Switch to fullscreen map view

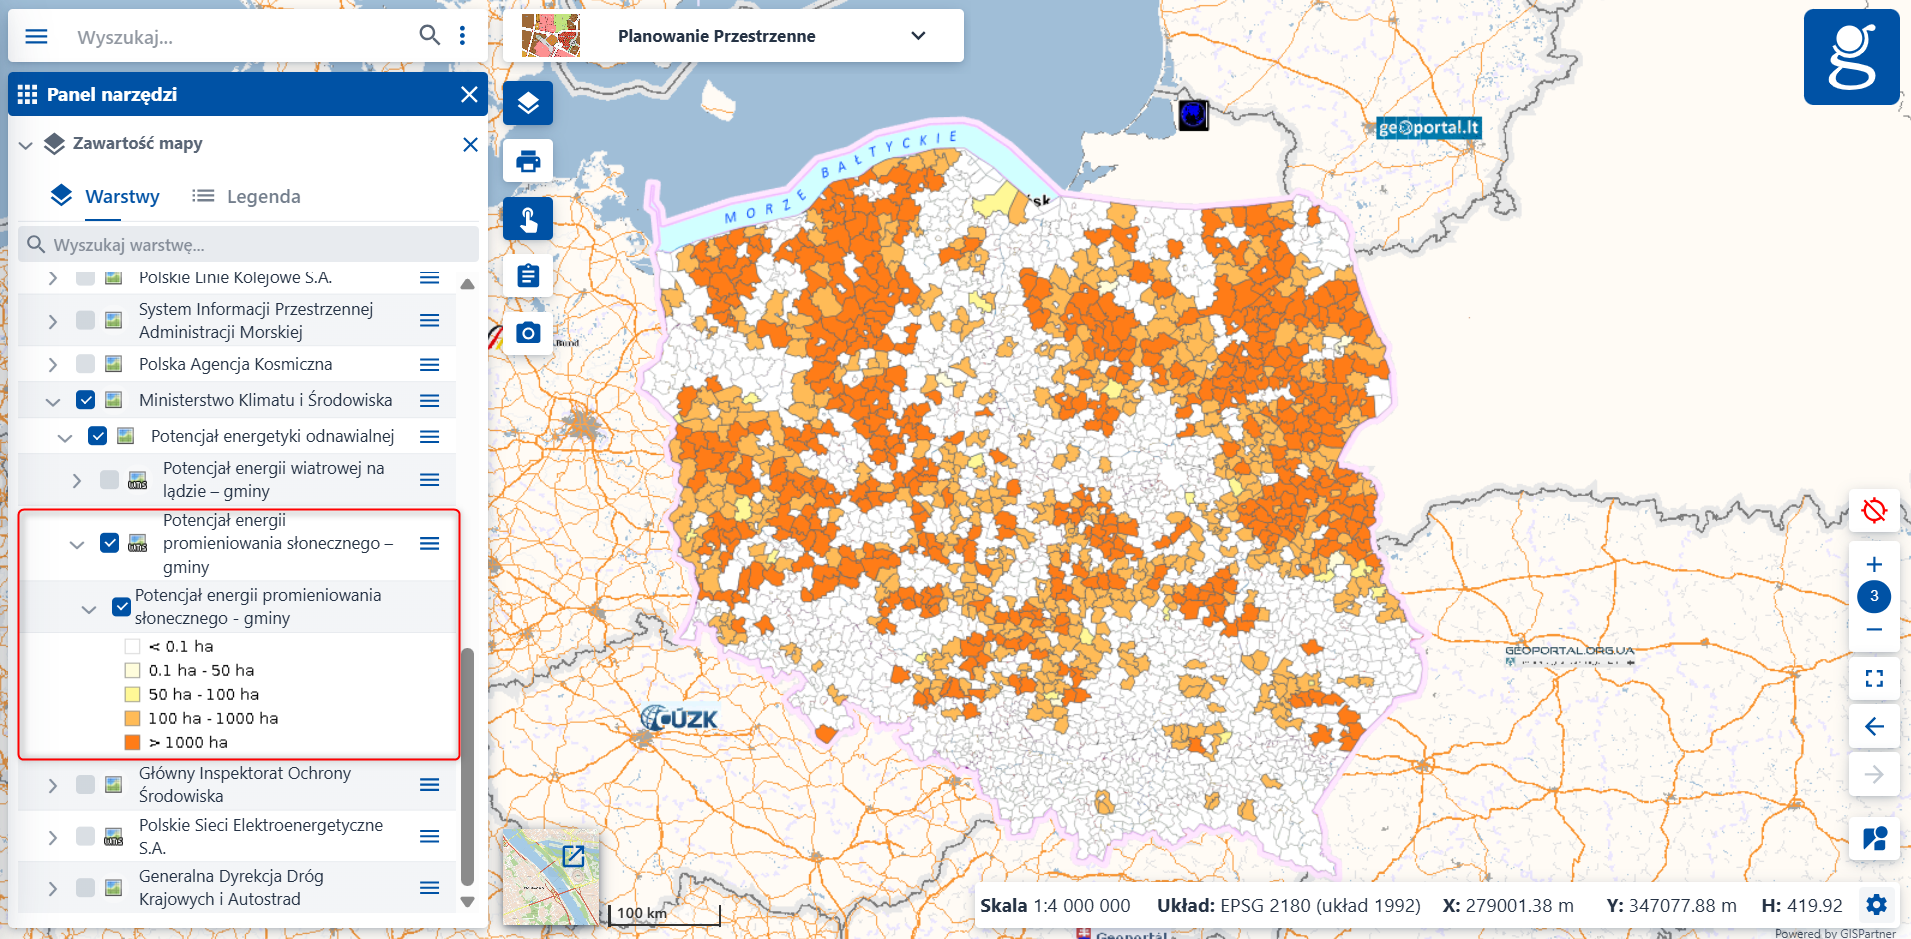pos(1874,679)
